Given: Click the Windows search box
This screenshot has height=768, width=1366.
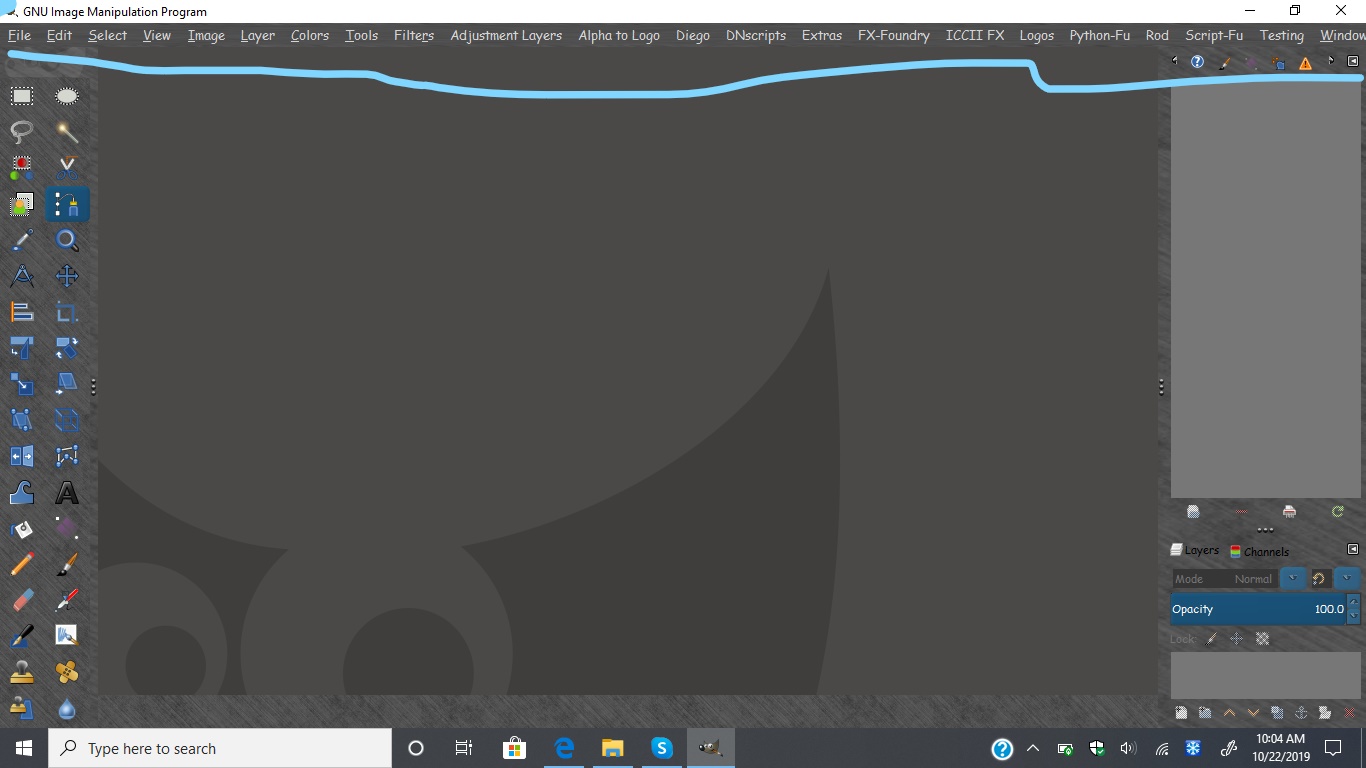Looking at the screenshot, I should [220, 748].
